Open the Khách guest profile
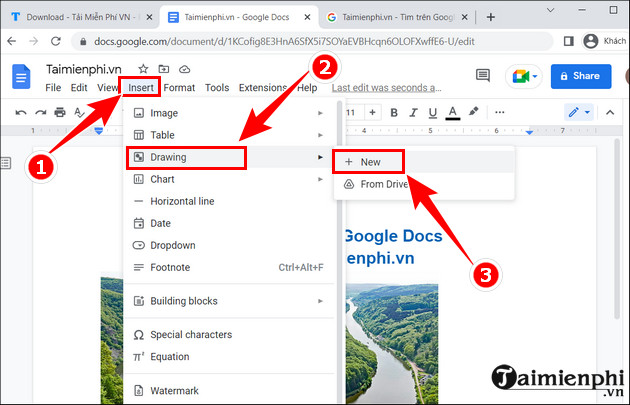Image resolution: width=630 pixels, height=405 pixels. (604, 41)
